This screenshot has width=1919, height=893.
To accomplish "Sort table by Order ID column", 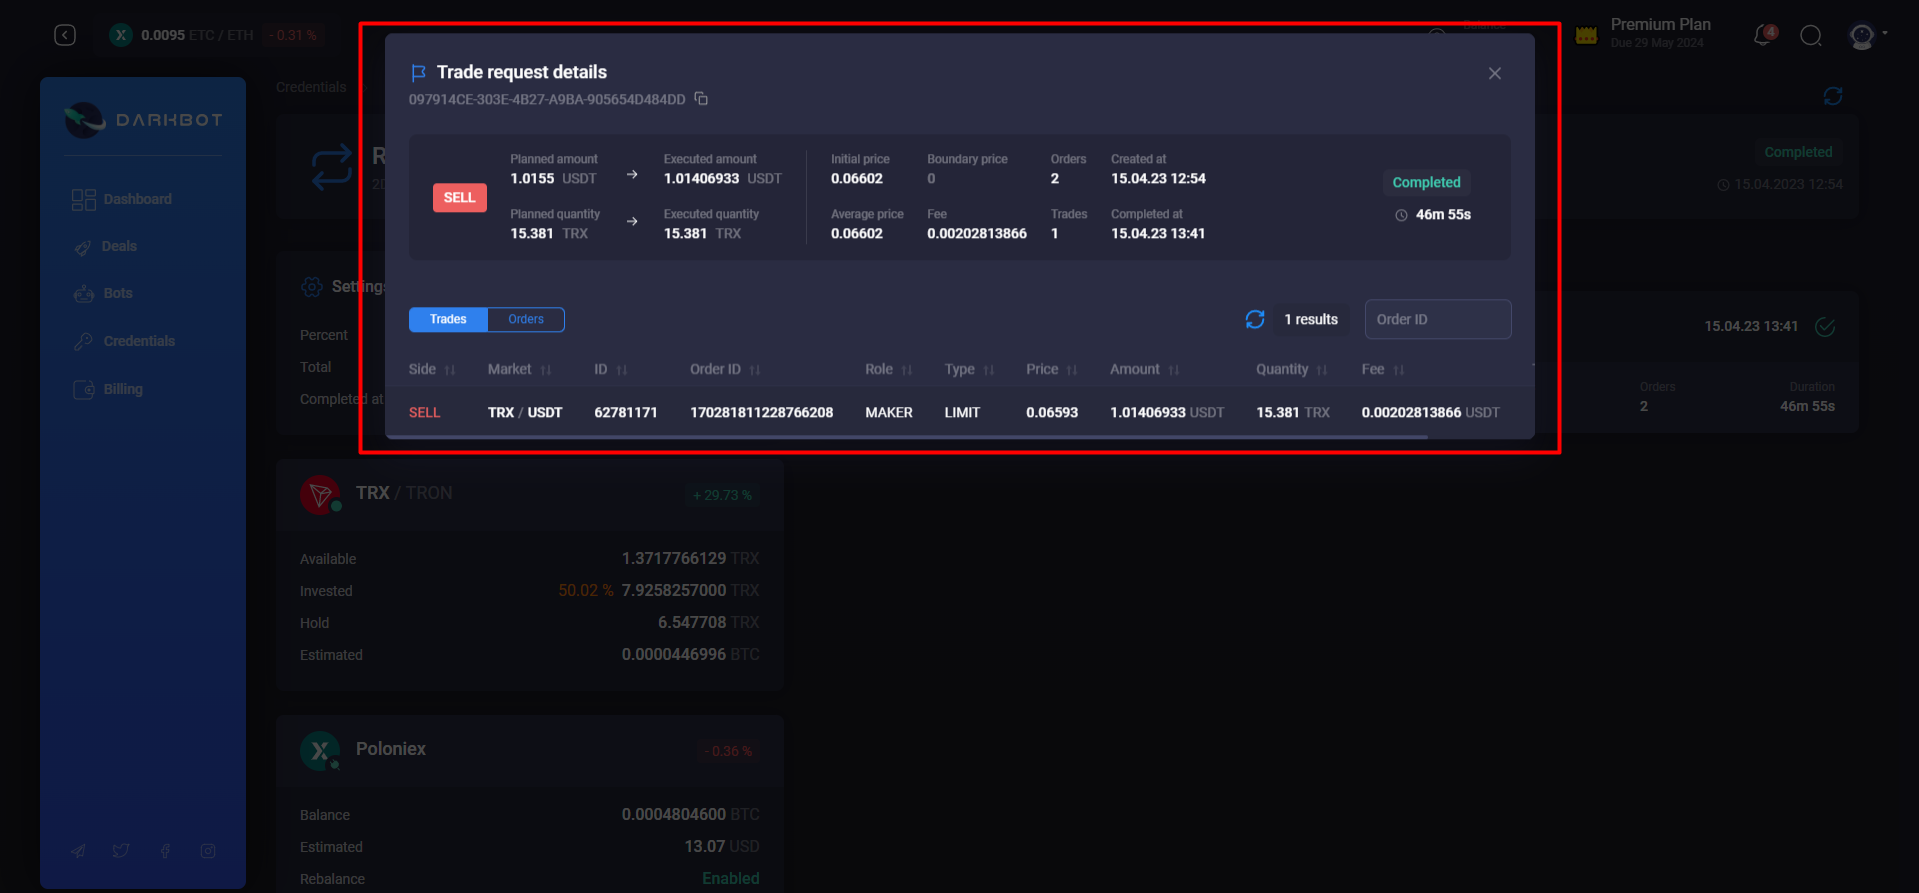I will coord(725,369).
